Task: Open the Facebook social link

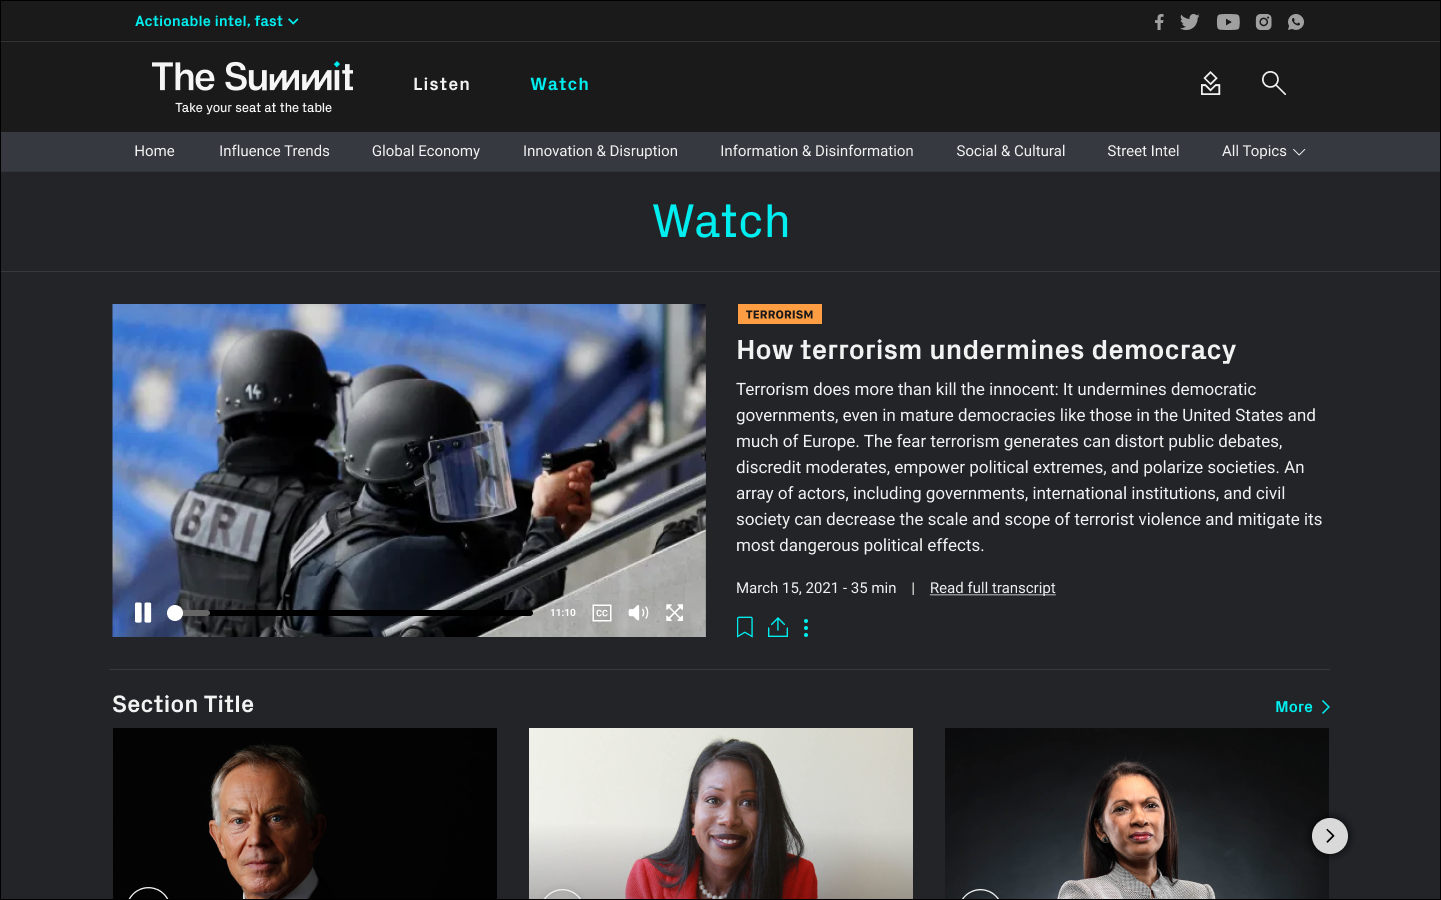Action: [1159, 22]
